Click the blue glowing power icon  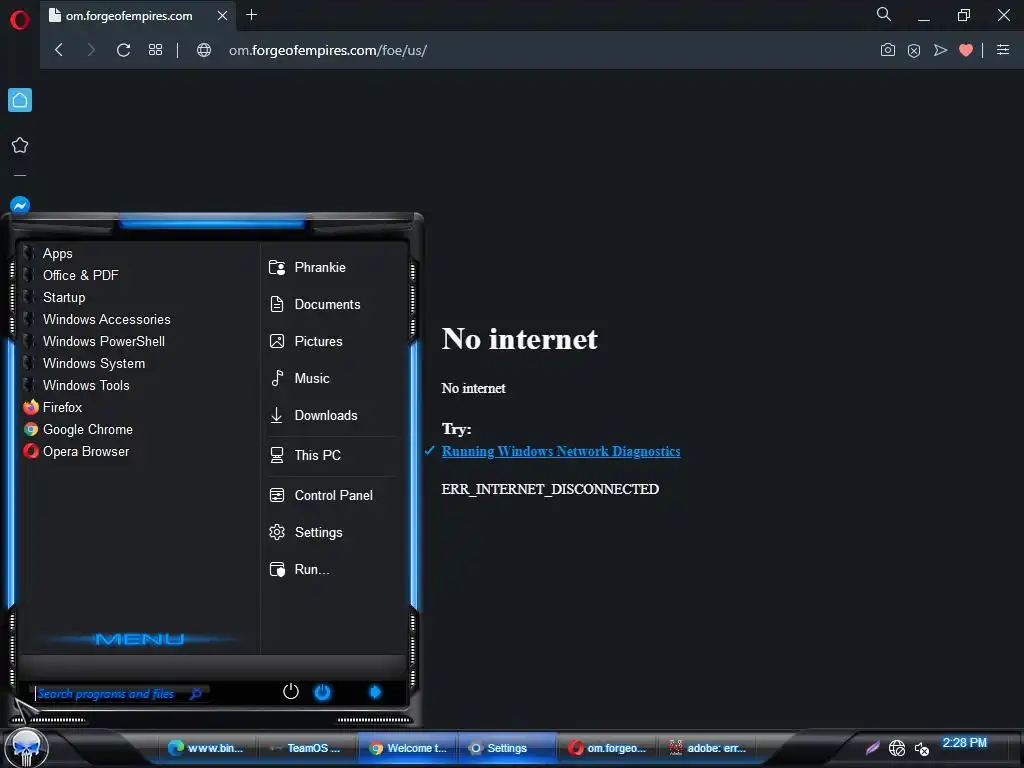pyautogui.click(x=323, y=692)
